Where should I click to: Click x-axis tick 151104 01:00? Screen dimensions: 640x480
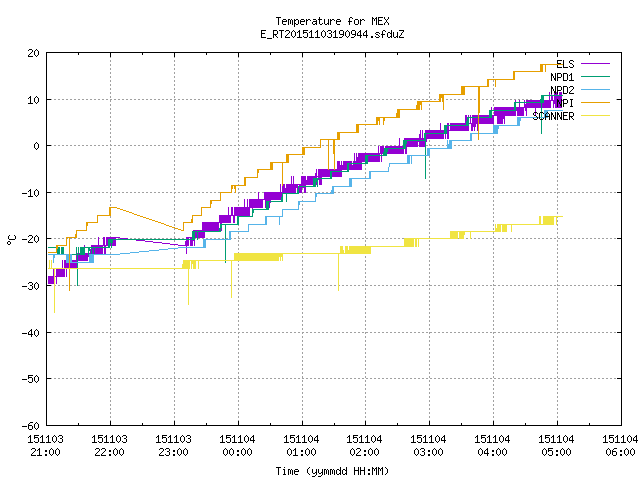[302, 446]
